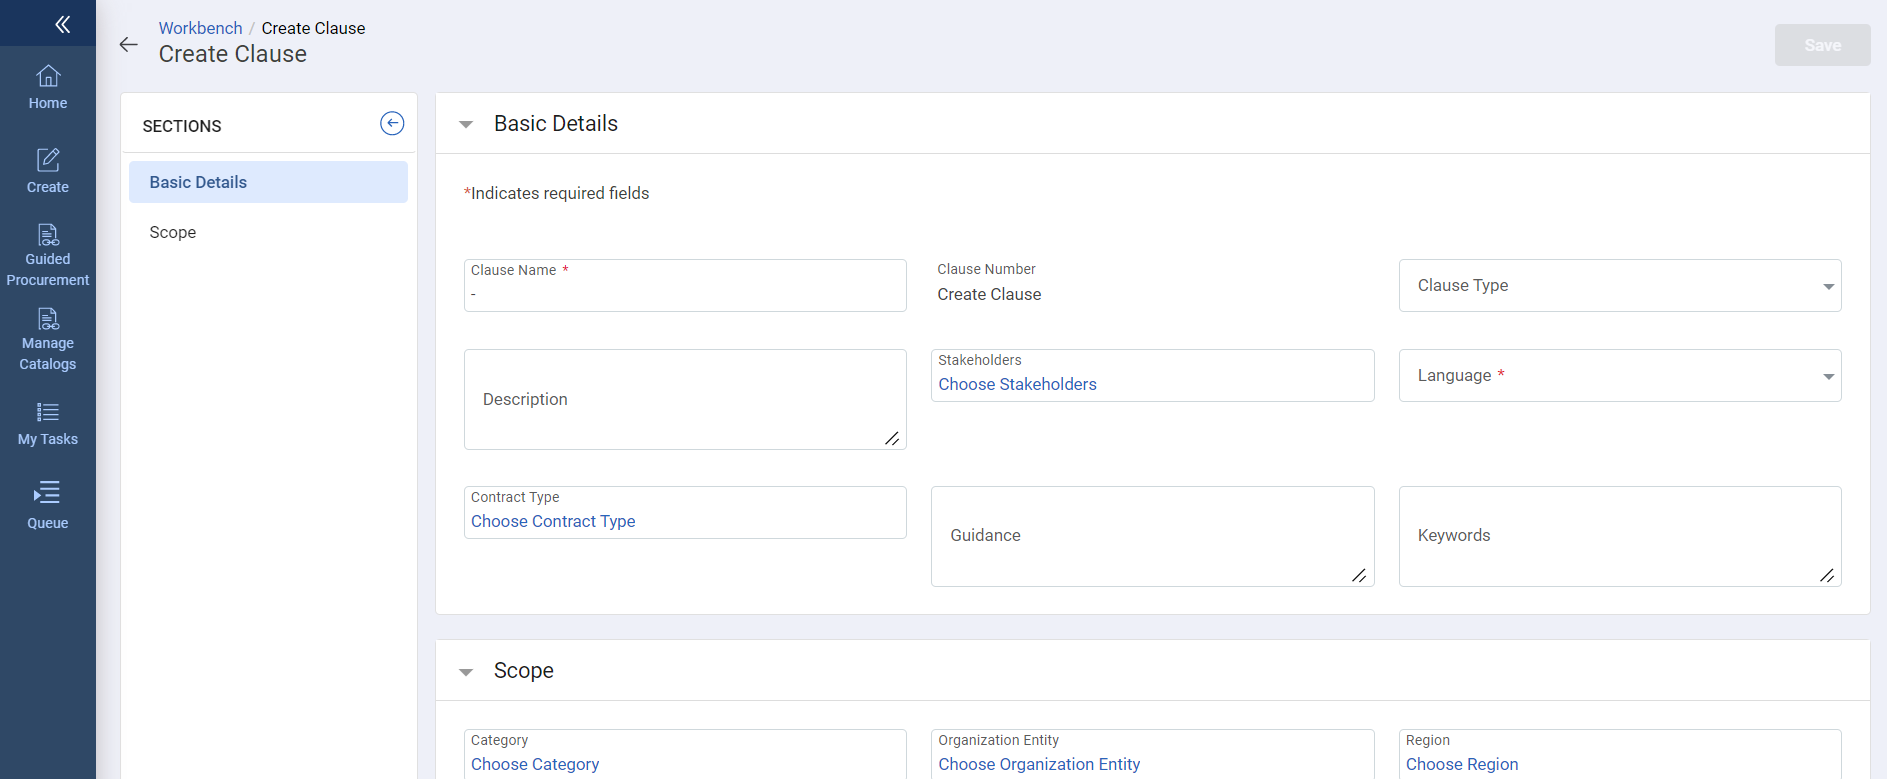
Task: Collapse the Sections panel
Action: tap(392, 123)
